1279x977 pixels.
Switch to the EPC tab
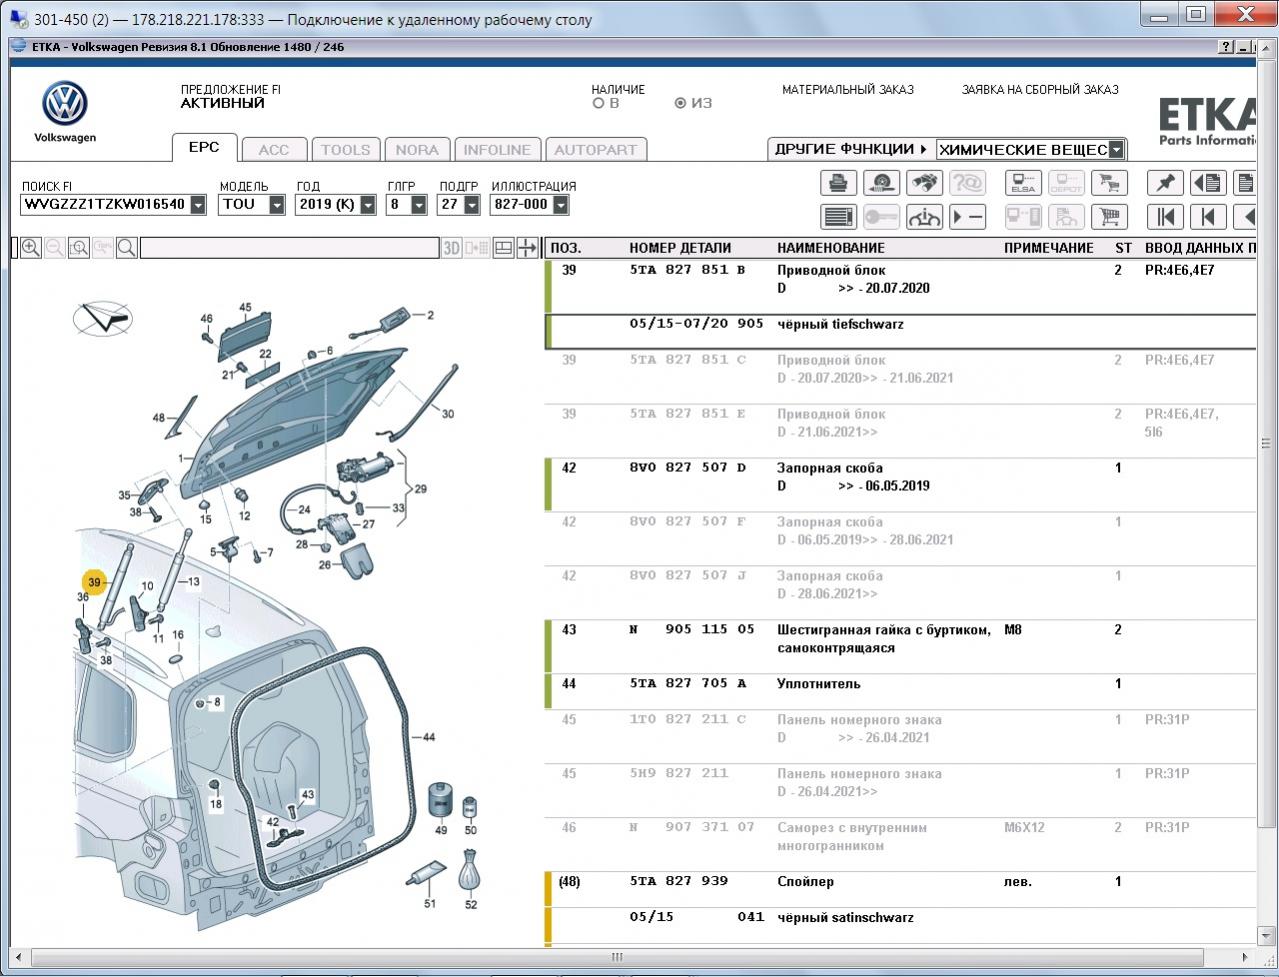[204, 147]
